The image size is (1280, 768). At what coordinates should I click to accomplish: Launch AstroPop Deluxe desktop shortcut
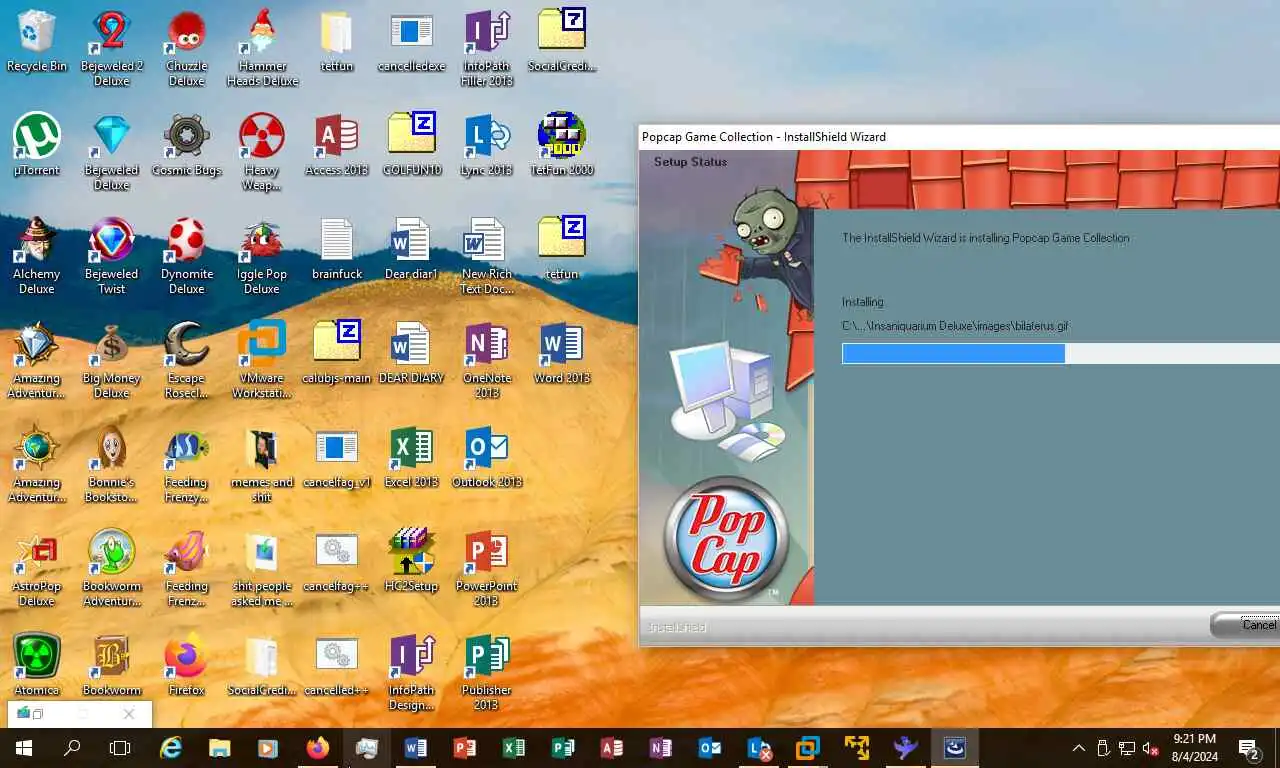click(37, 568)
